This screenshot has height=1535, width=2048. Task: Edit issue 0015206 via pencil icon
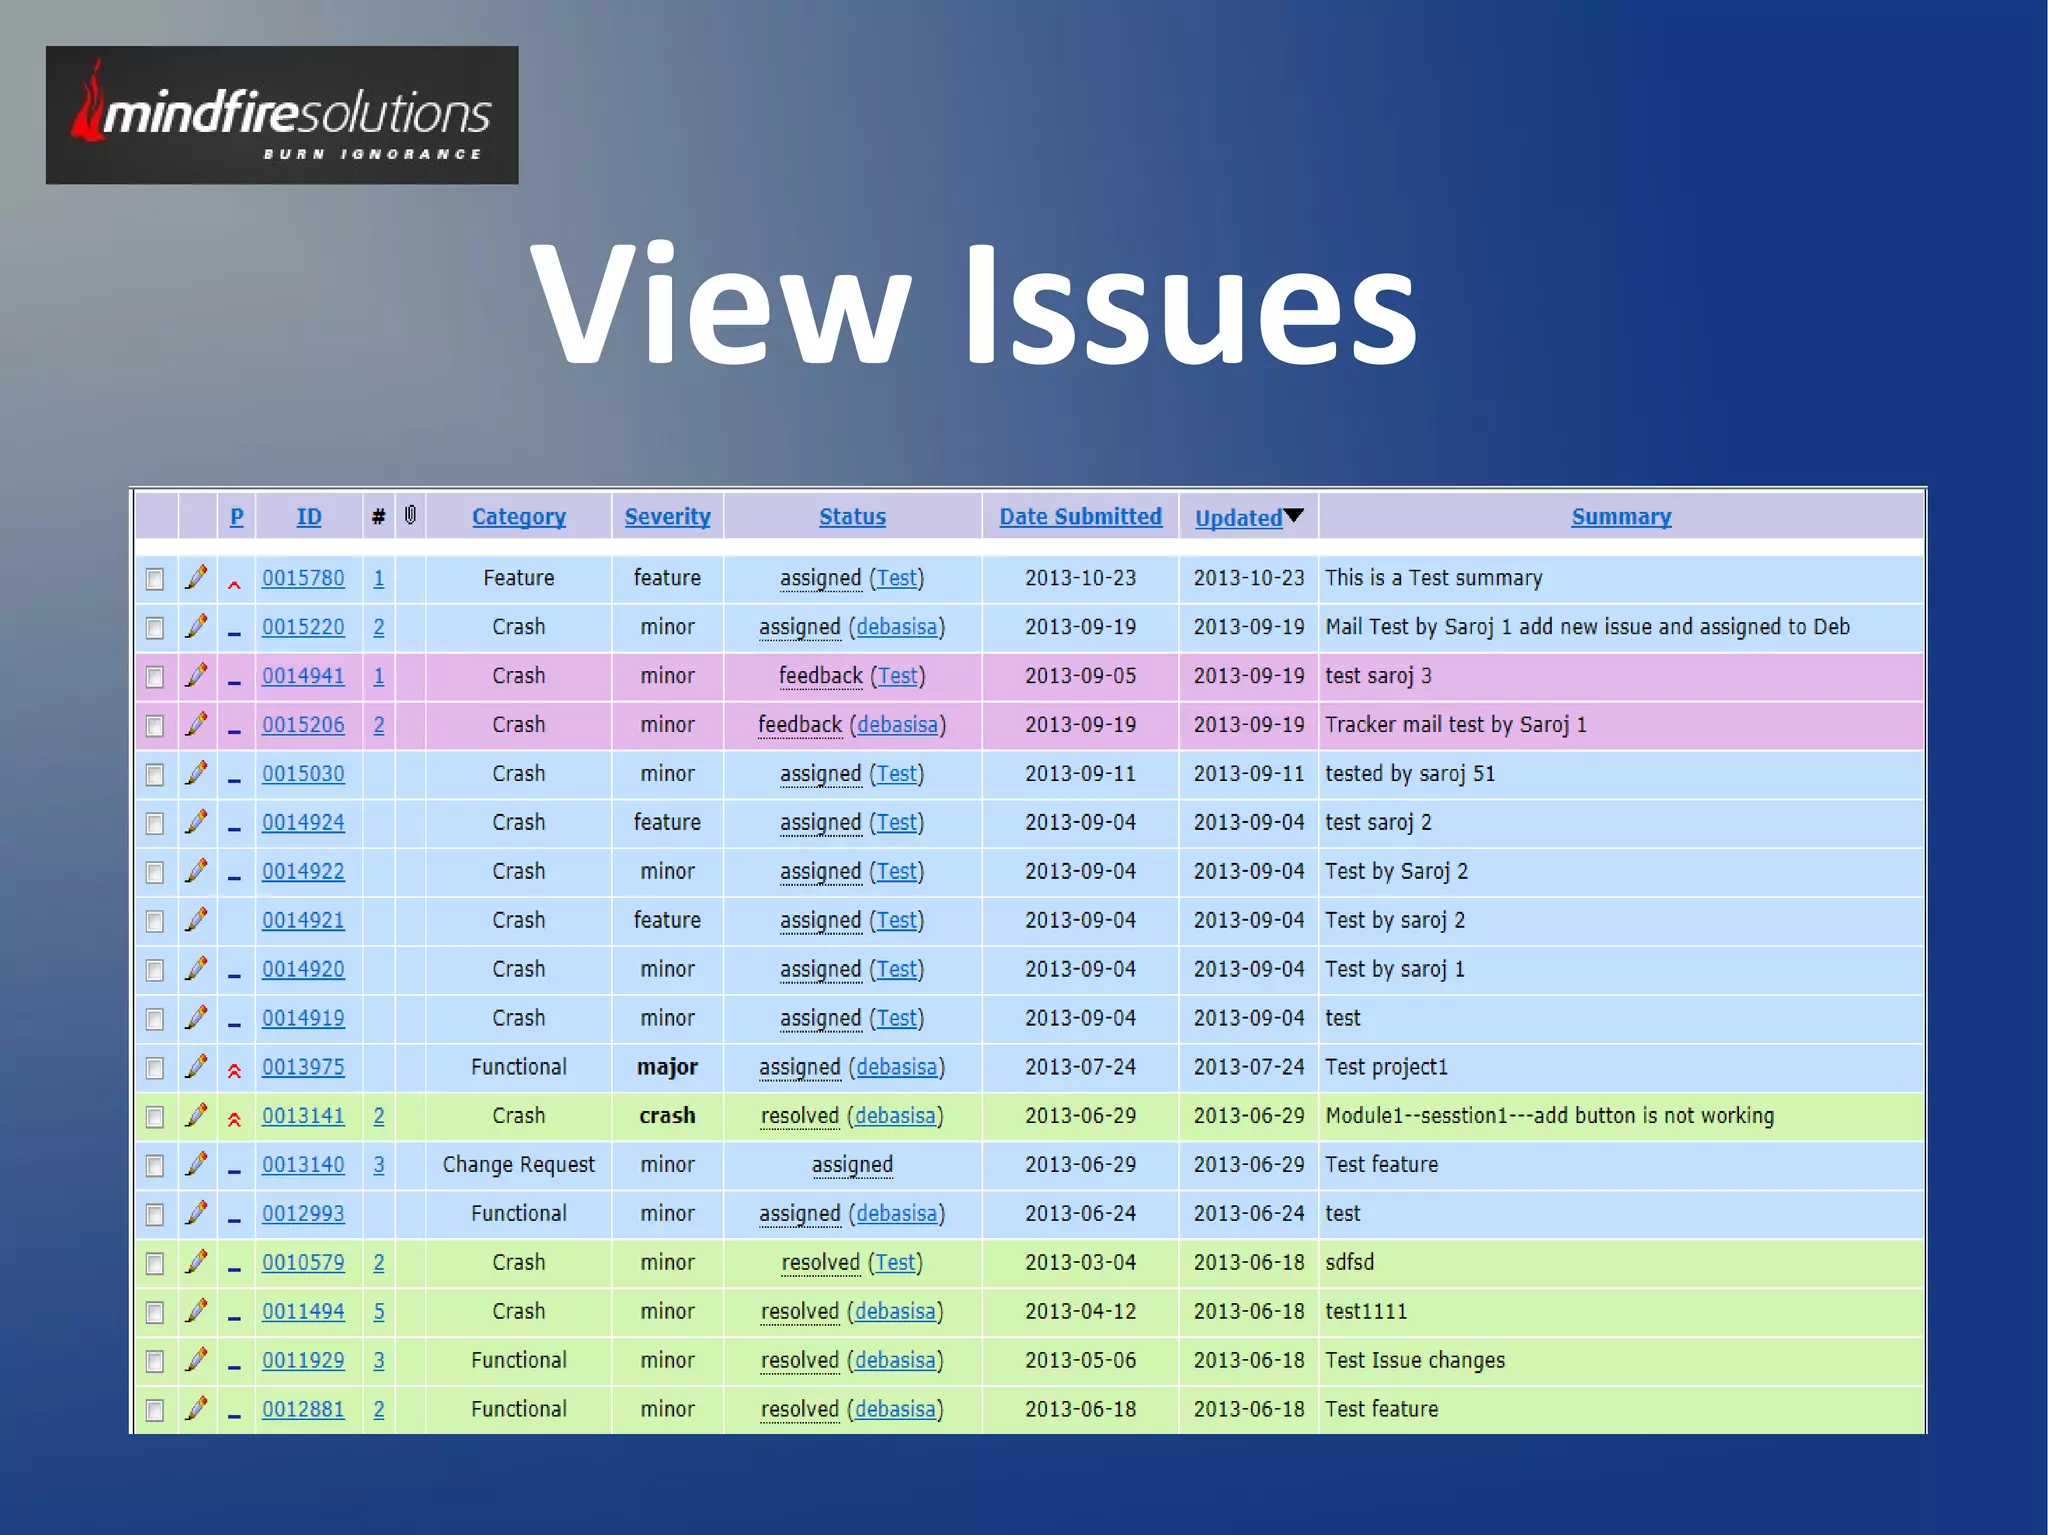(x=197, y=725)
